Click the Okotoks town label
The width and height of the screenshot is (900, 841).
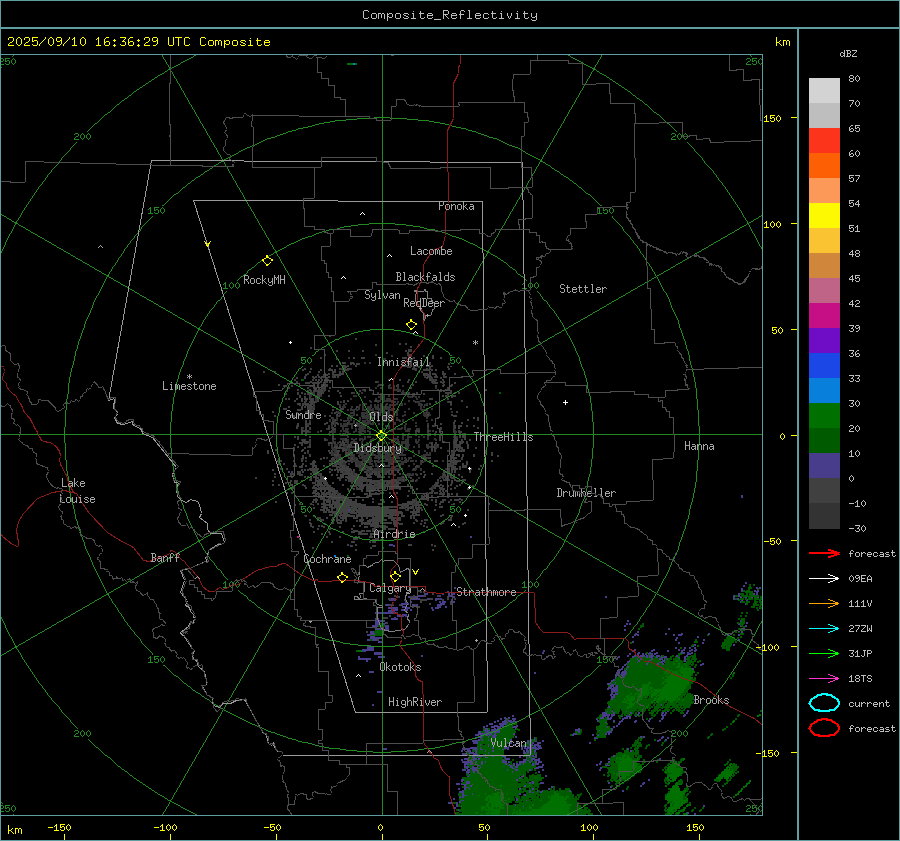(x=400, y=667)
